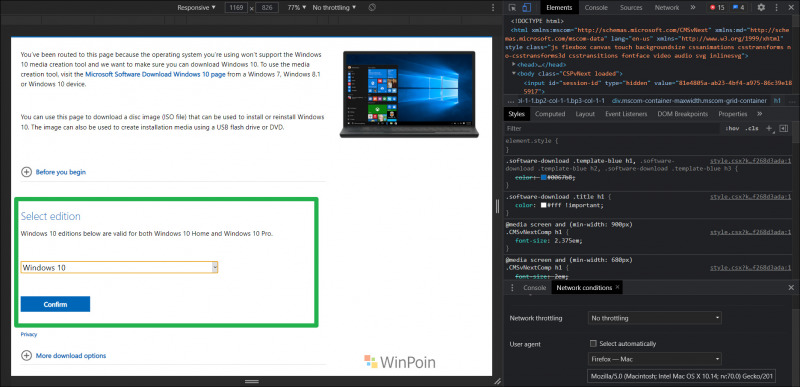Select div.mscom-container-maxwidth breadcrumb item
Image resolution: width=800 pixels, height=387 pixels.
click(x=689, y=100)
